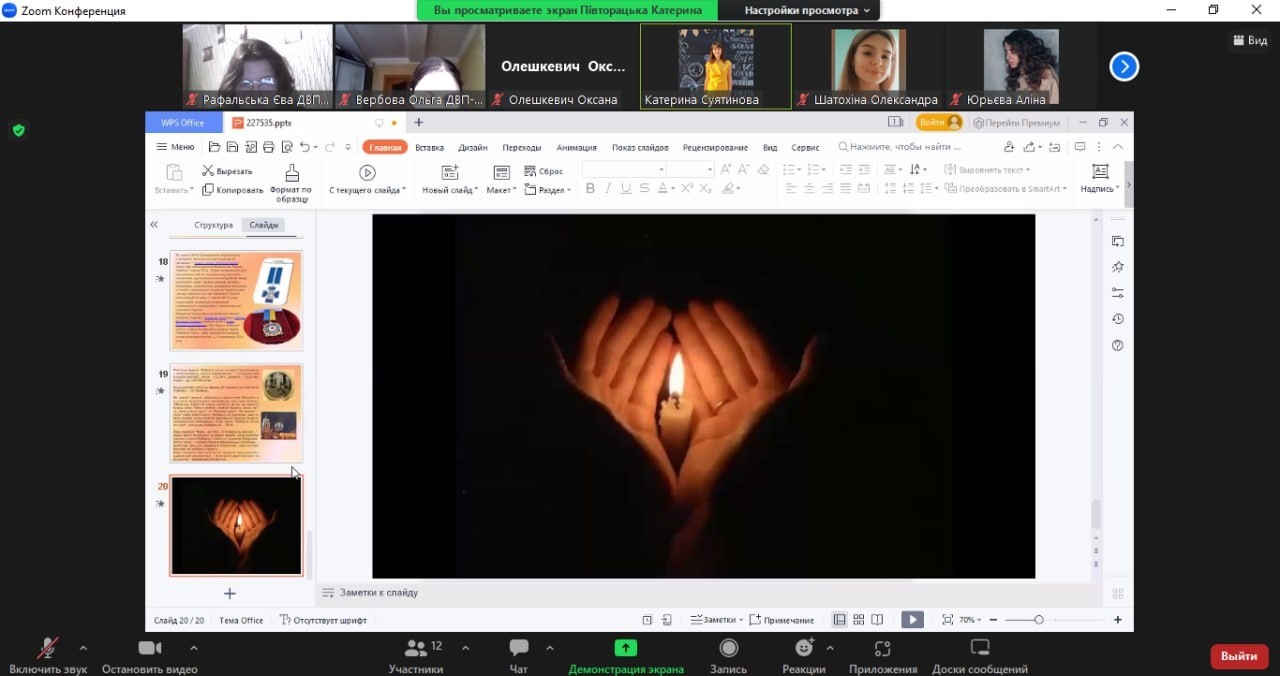This screenshot has height=676, width=1280.
Task: Start slideshow with play button in status bar
Action: point(912,620)
